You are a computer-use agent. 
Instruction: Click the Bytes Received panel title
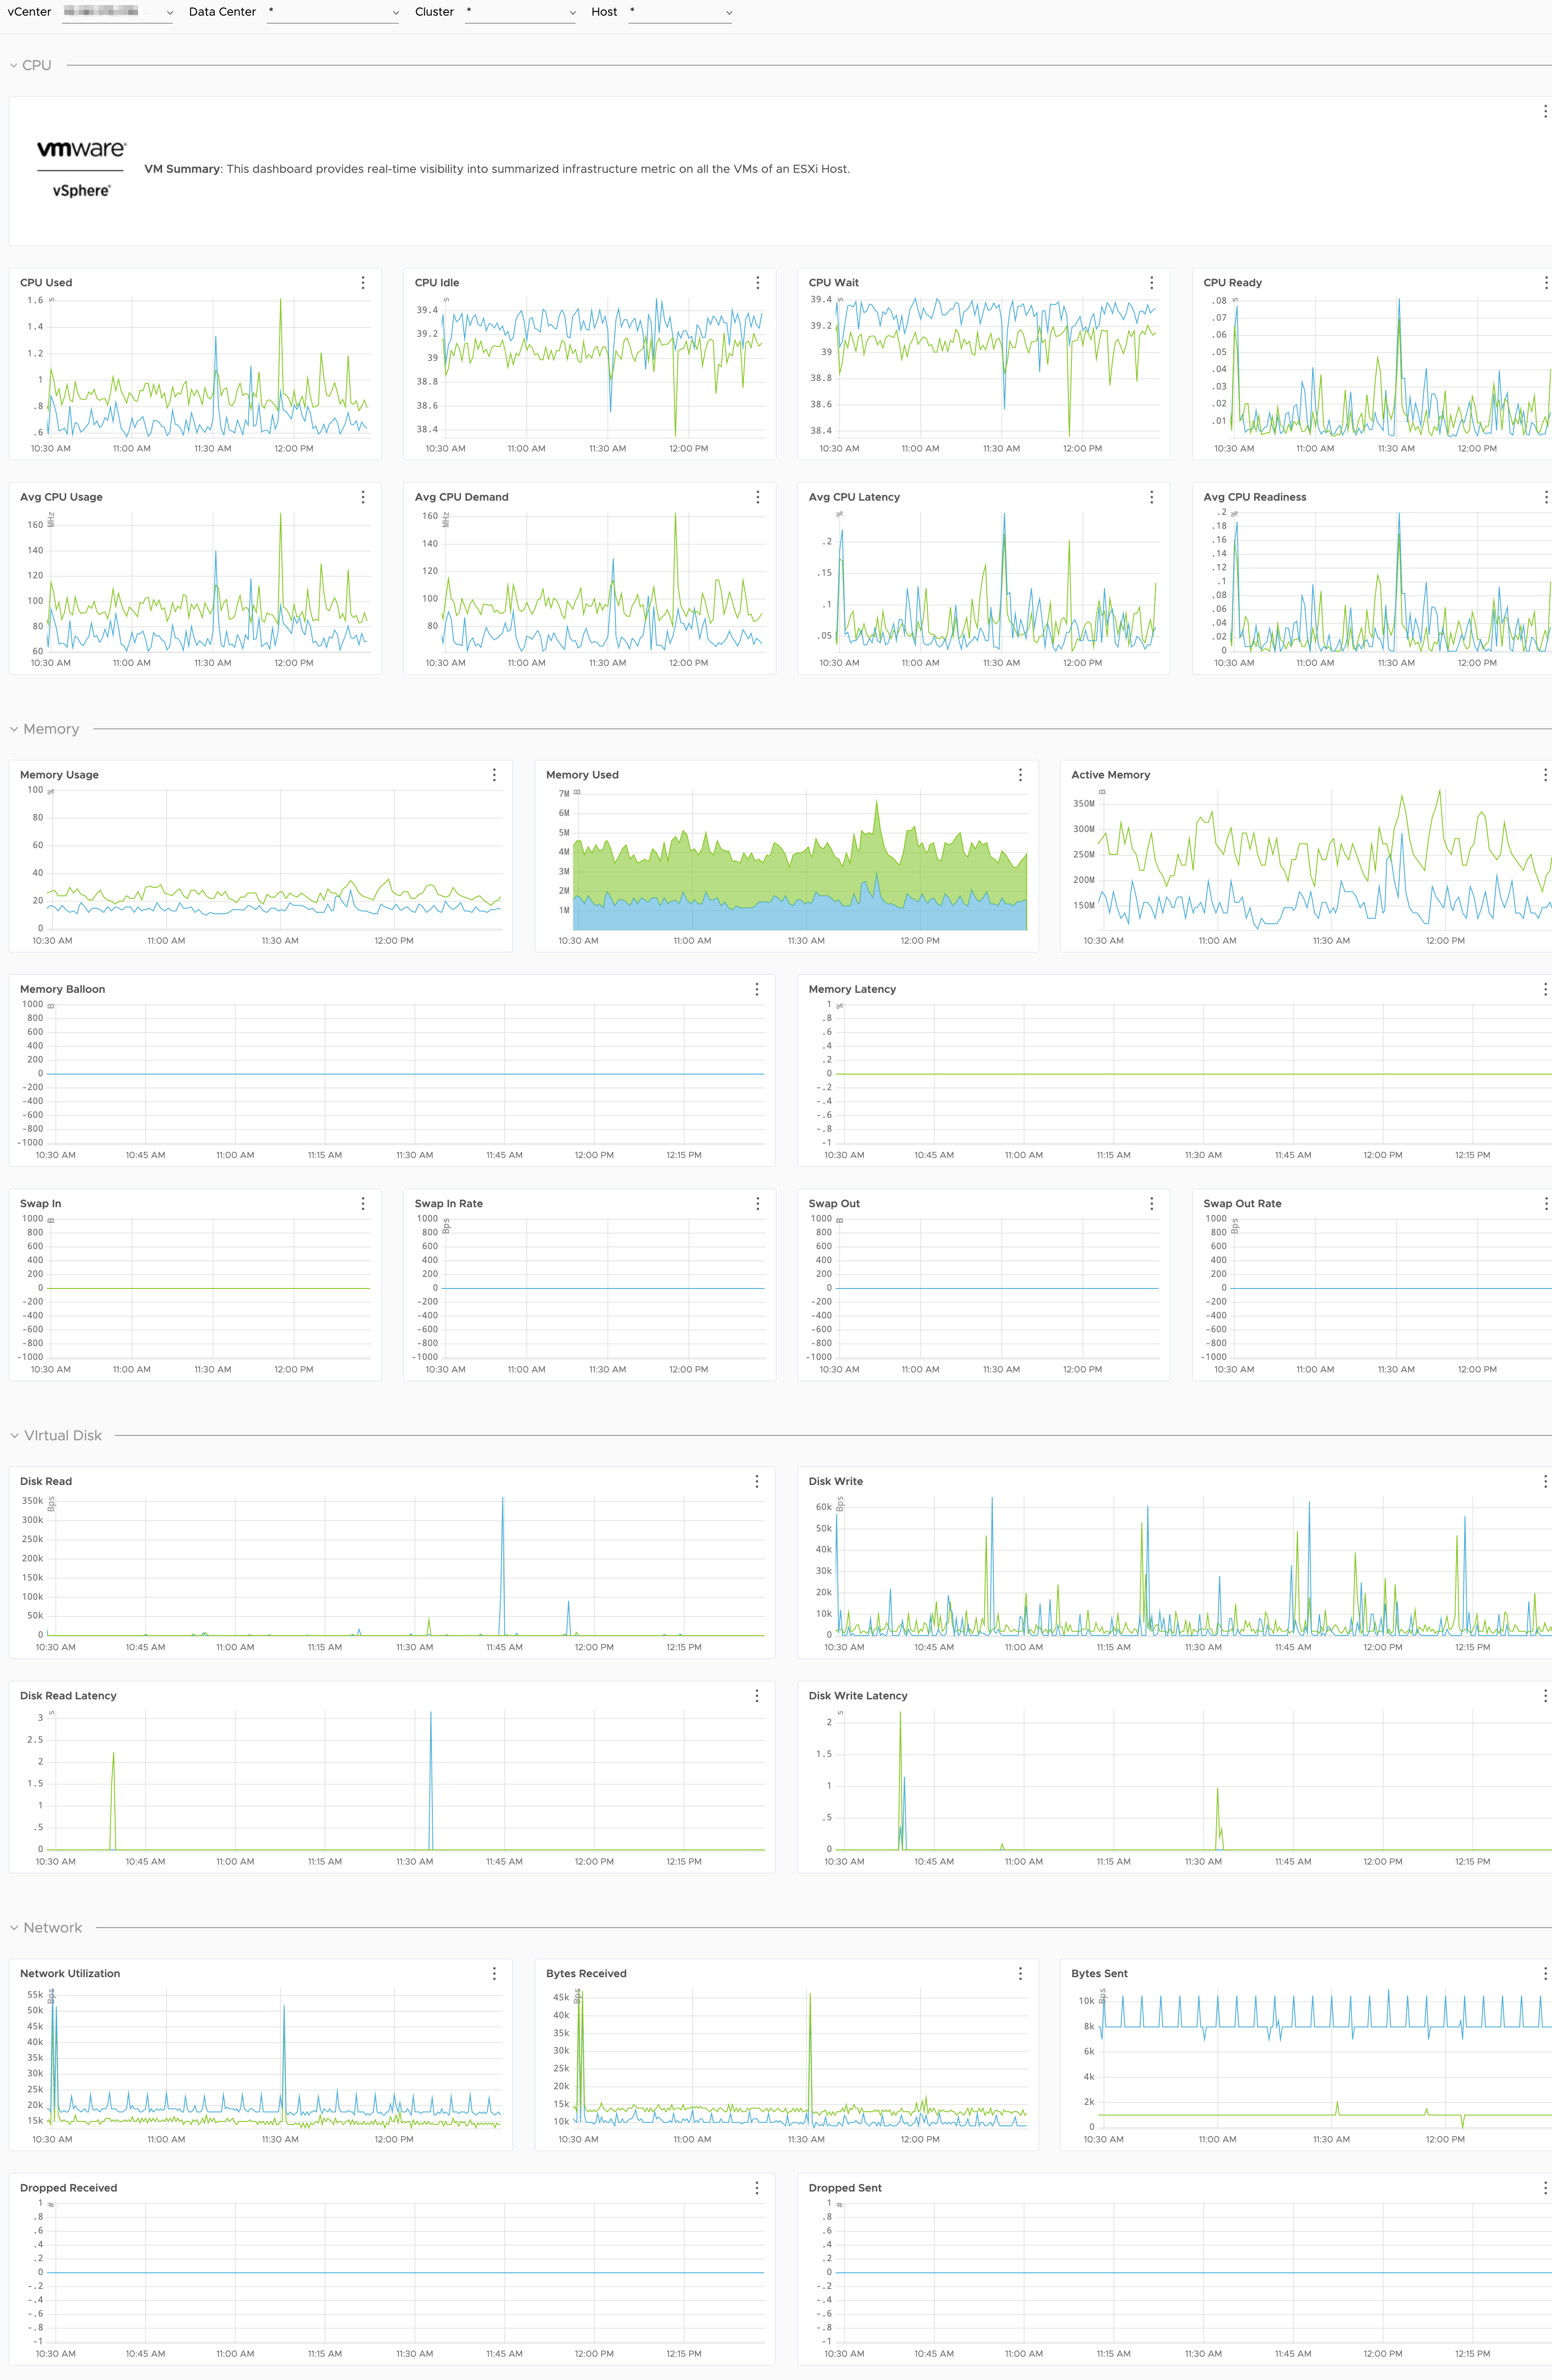point(586,1973)
